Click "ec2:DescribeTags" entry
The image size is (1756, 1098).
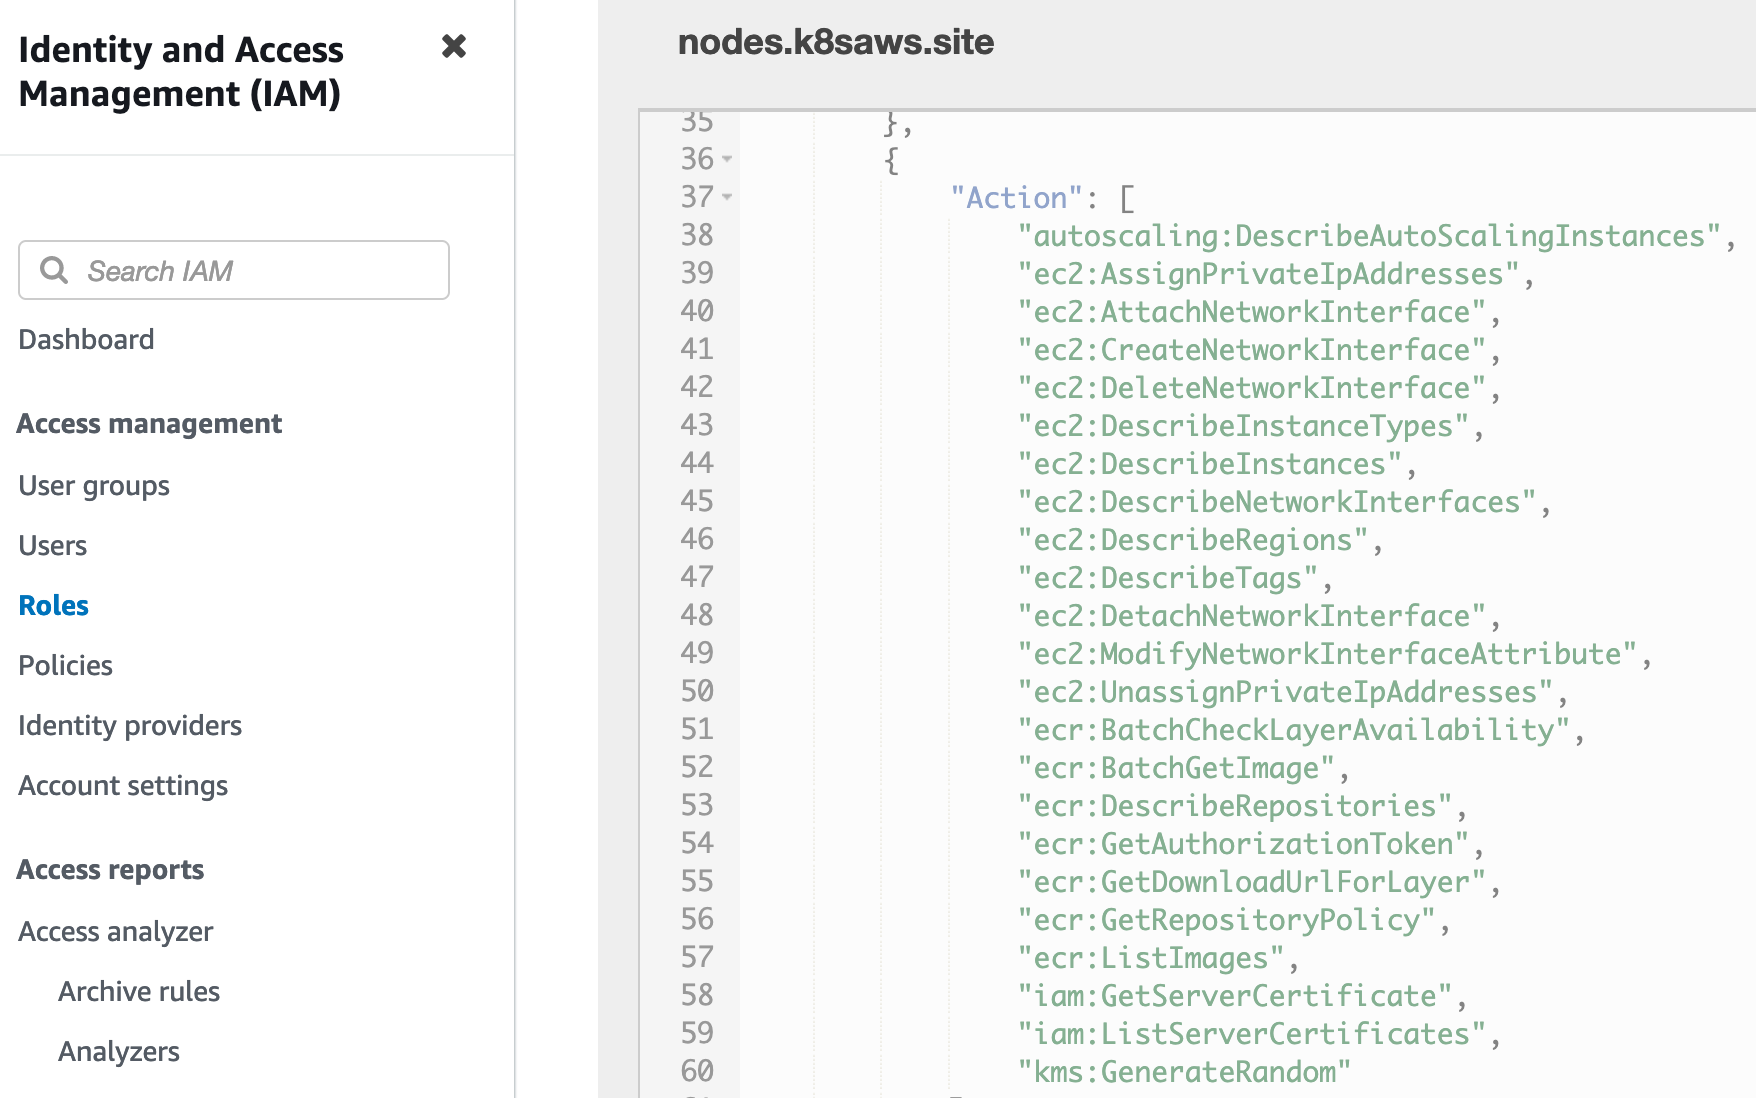1168,578
